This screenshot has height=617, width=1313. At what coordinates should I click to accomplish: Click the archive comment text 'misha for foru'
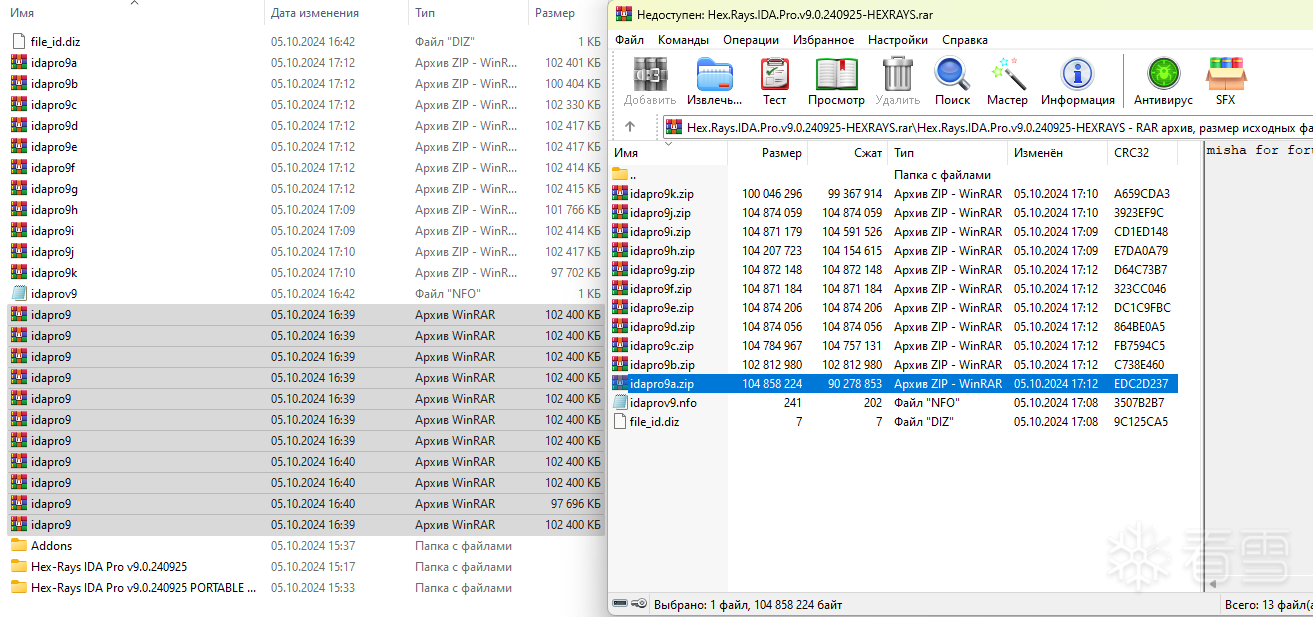pos(1259,150)
